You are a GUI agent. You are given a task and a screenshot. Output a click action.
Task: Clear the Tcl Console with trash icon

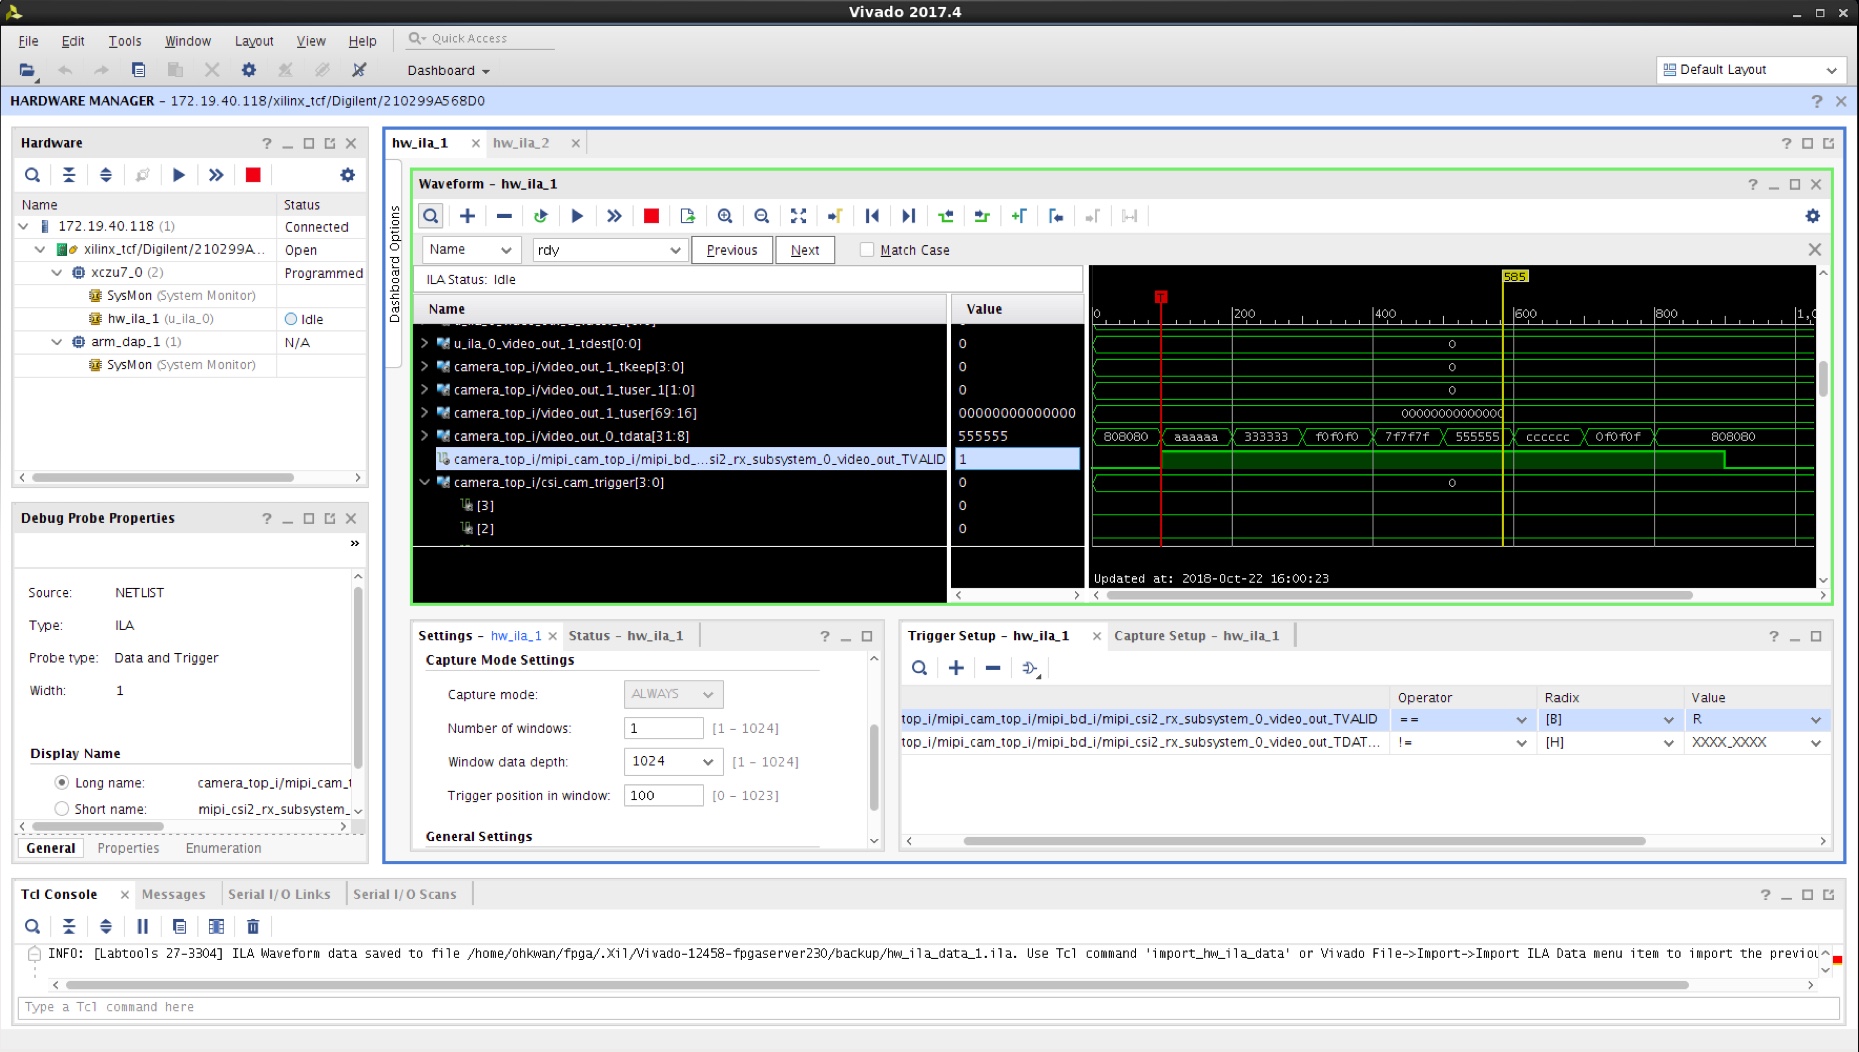(253, 926)
